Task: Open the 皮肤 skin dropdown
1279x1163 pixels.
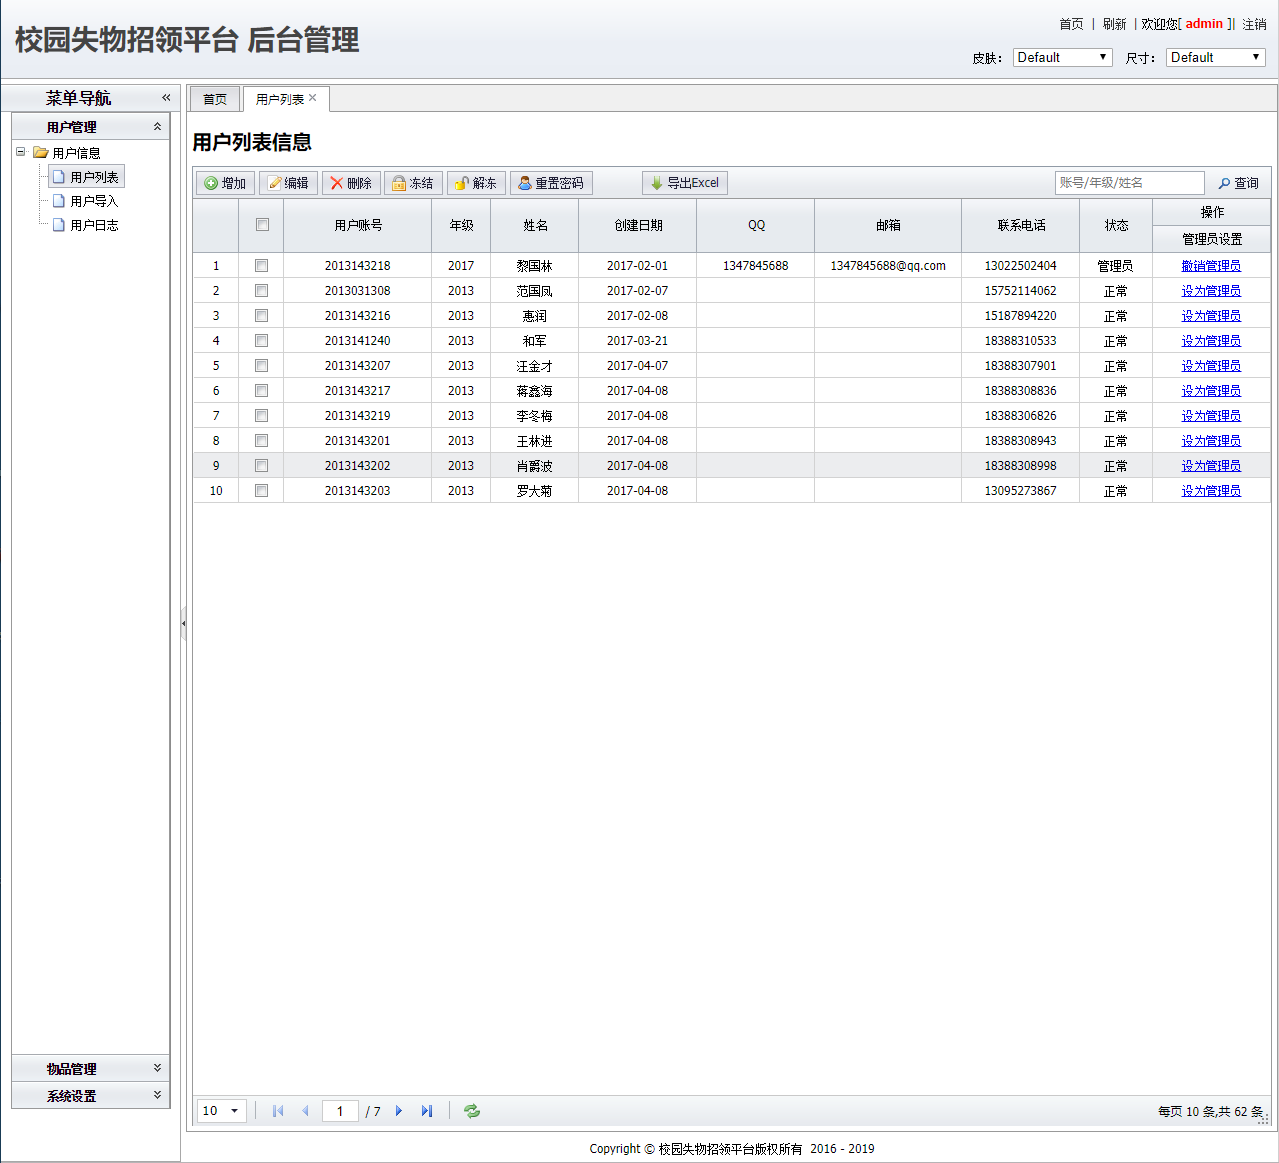Action: tap(1062, 58)
